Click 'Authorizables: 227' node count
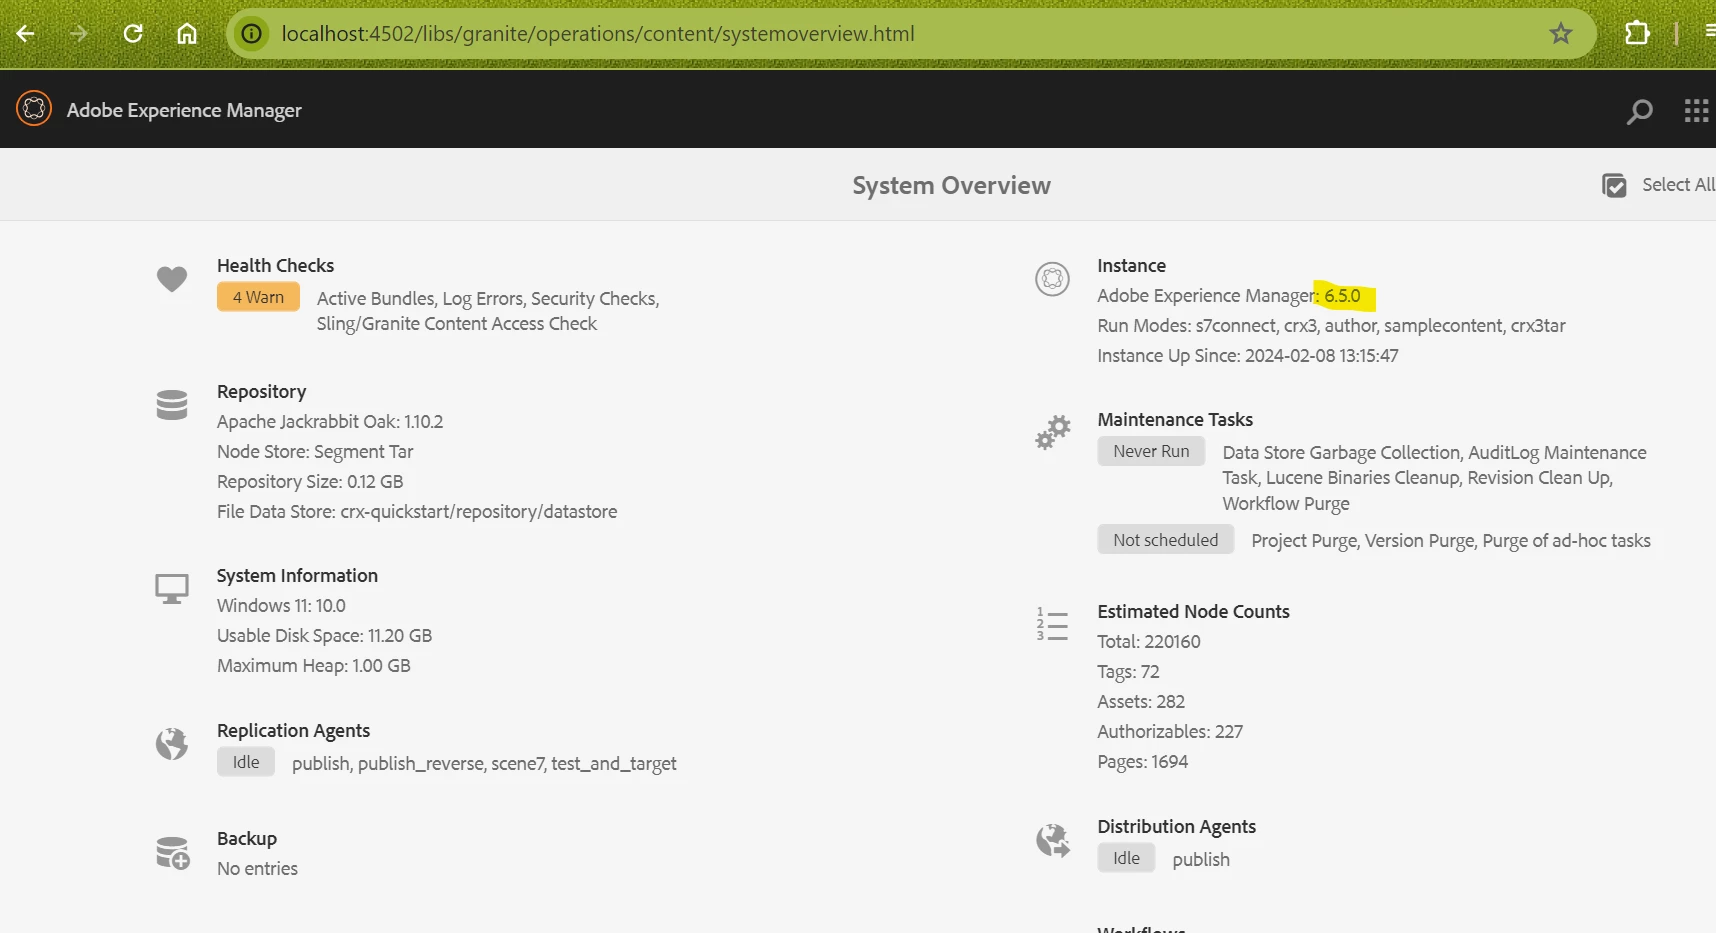 point(1170,732)
